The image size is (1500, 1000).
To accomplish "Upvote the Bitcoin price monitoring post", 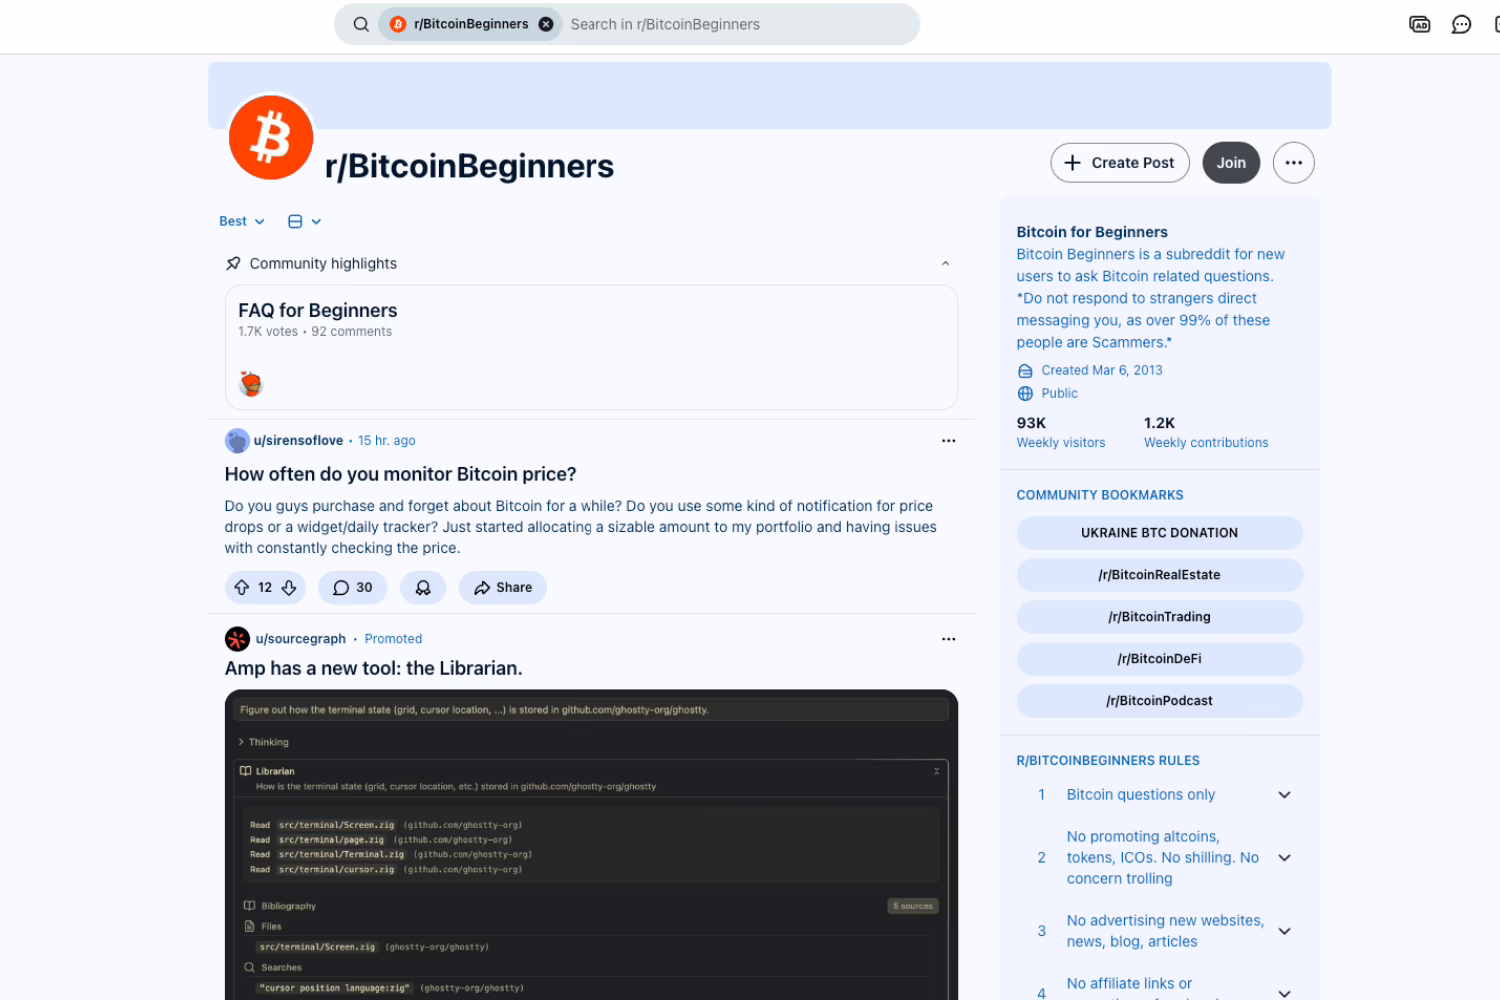I will [x=241, y=588].
